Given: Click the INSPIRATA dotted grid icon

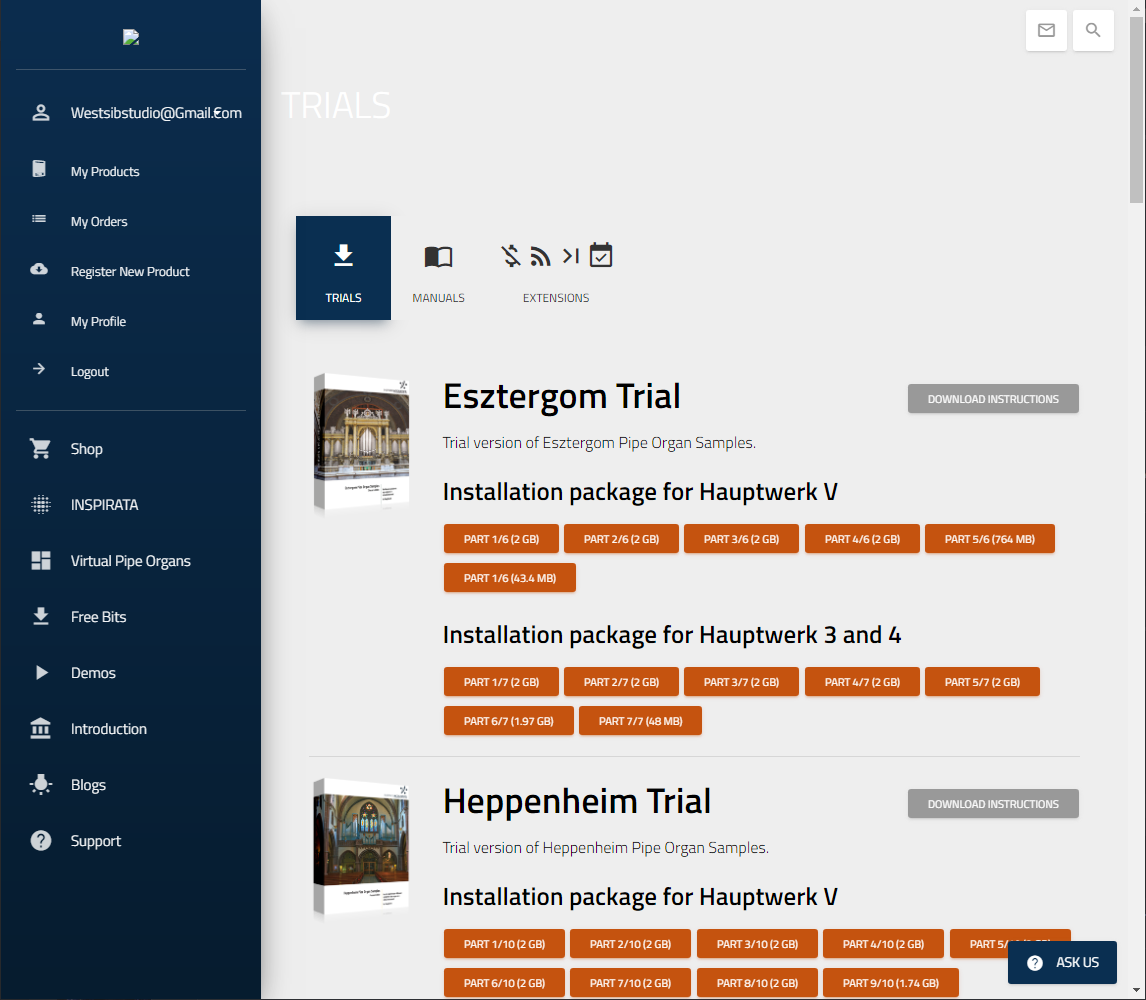Looking at the screenshot, I should (41, 504).
